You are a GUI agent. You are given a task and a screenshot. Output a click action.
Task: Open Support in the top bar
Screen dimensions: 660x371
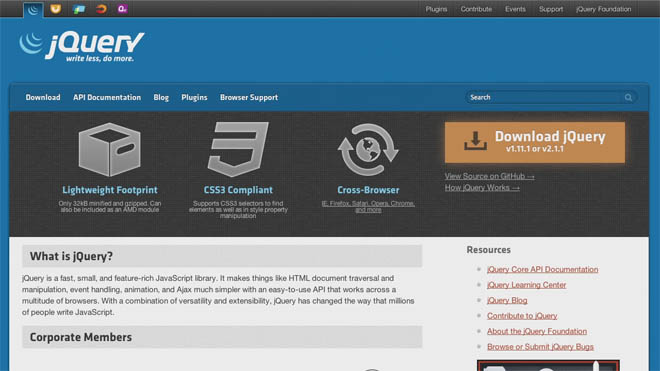pyautogui.click(x=551, y=9)
